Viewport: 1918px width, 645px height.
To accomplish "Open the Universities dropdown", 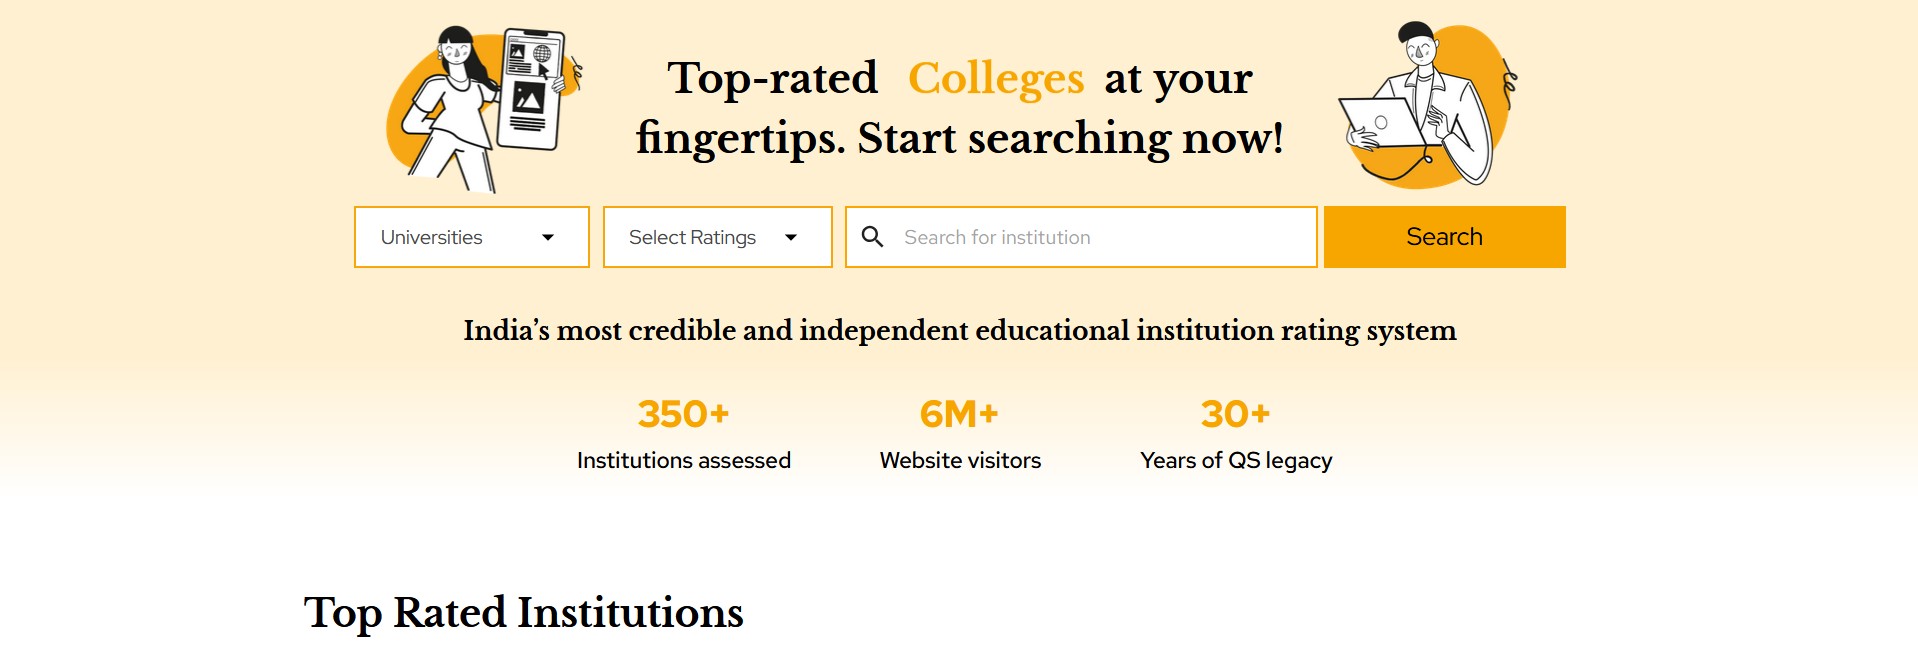I will 471,237.
